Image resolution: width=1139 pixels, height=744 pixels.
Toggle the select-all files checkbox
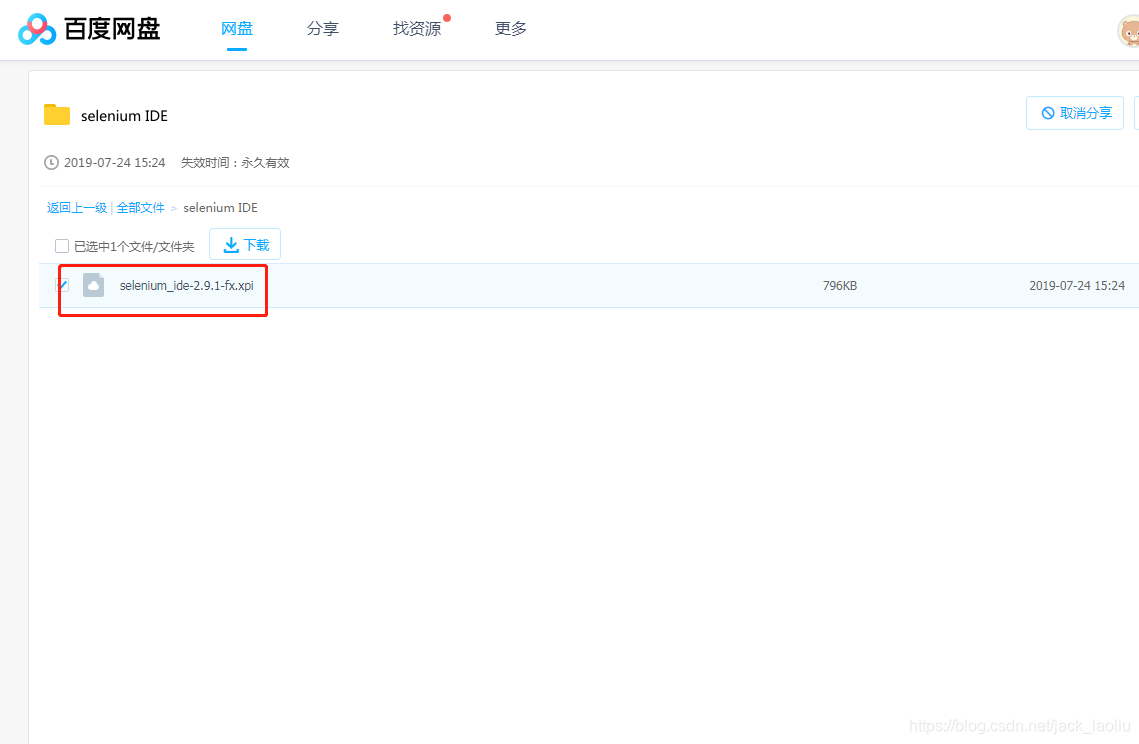point(62,246)
